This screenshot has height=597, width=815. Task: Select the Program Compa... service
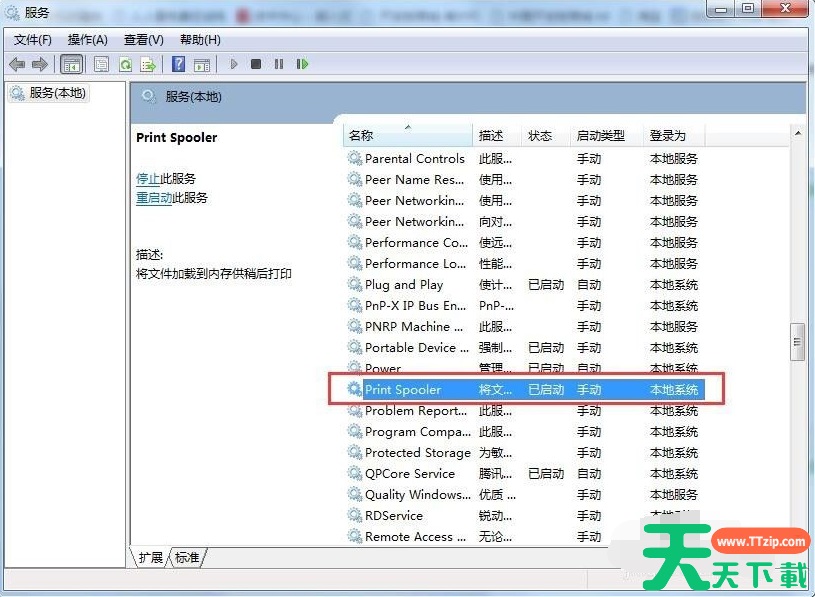tap(418, 432)
